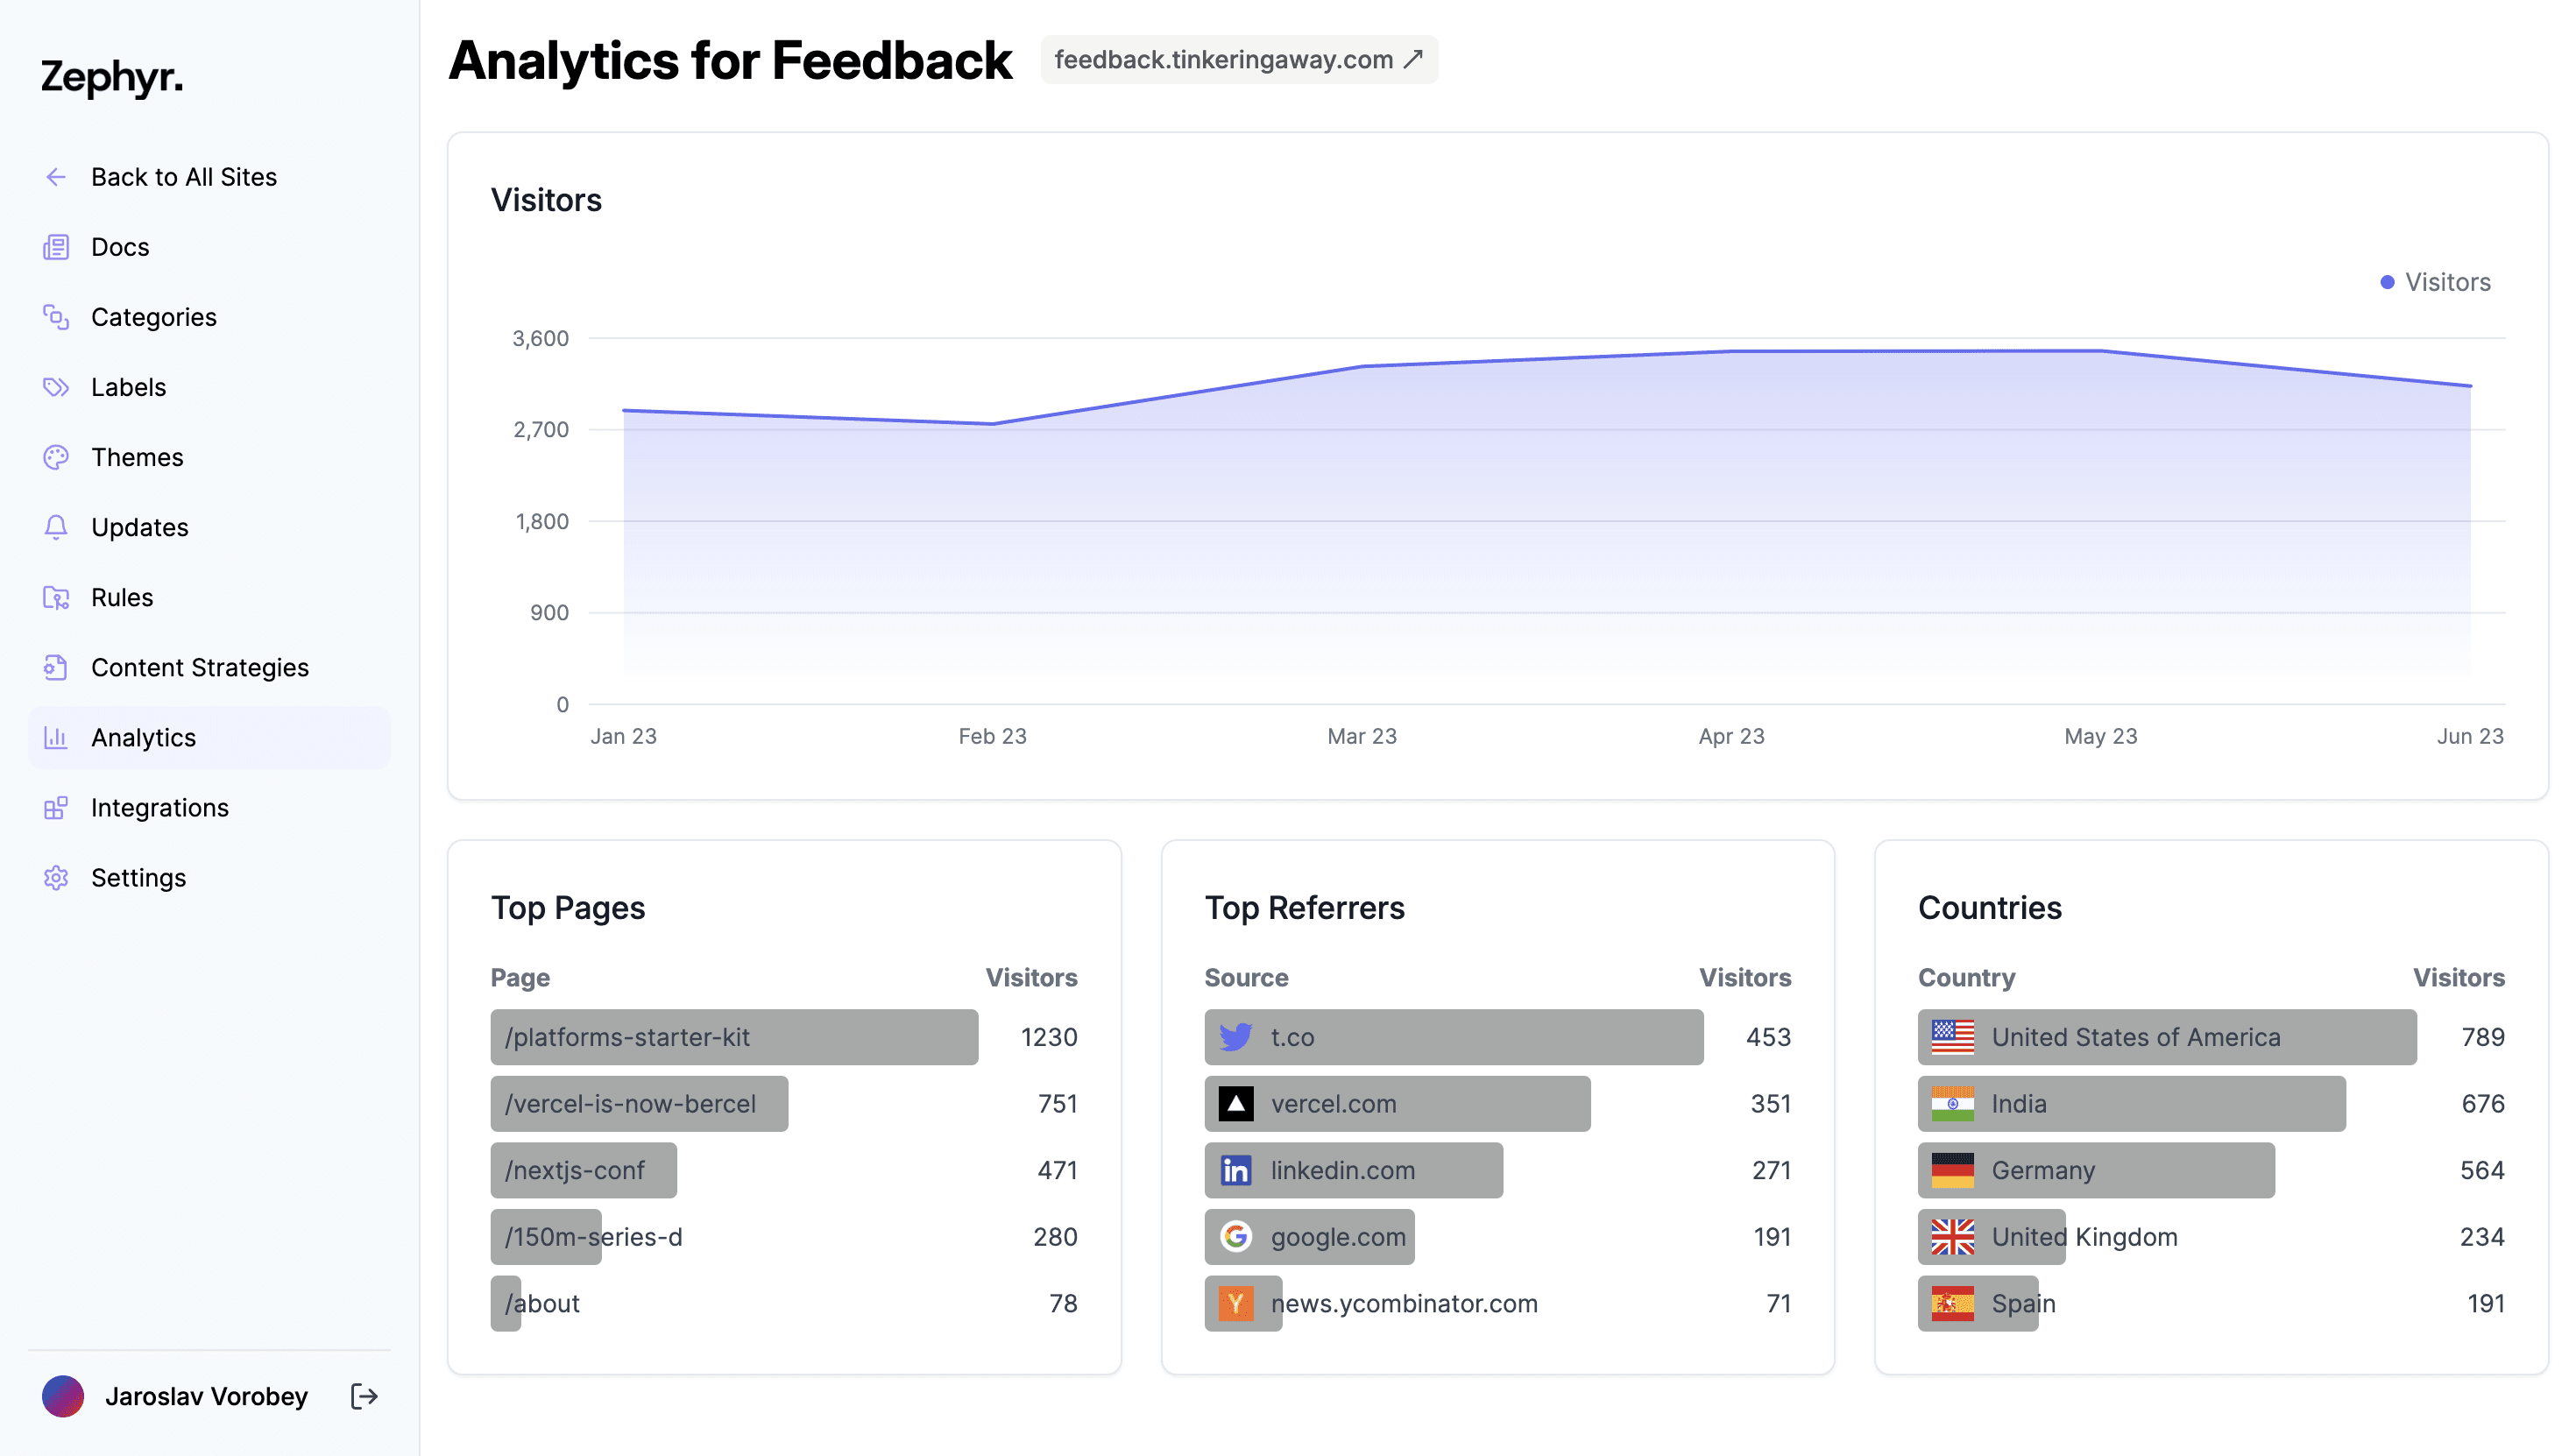The image size is (2576, 1456).
Task: Go back to All Sites
Action: click(183, 177)
